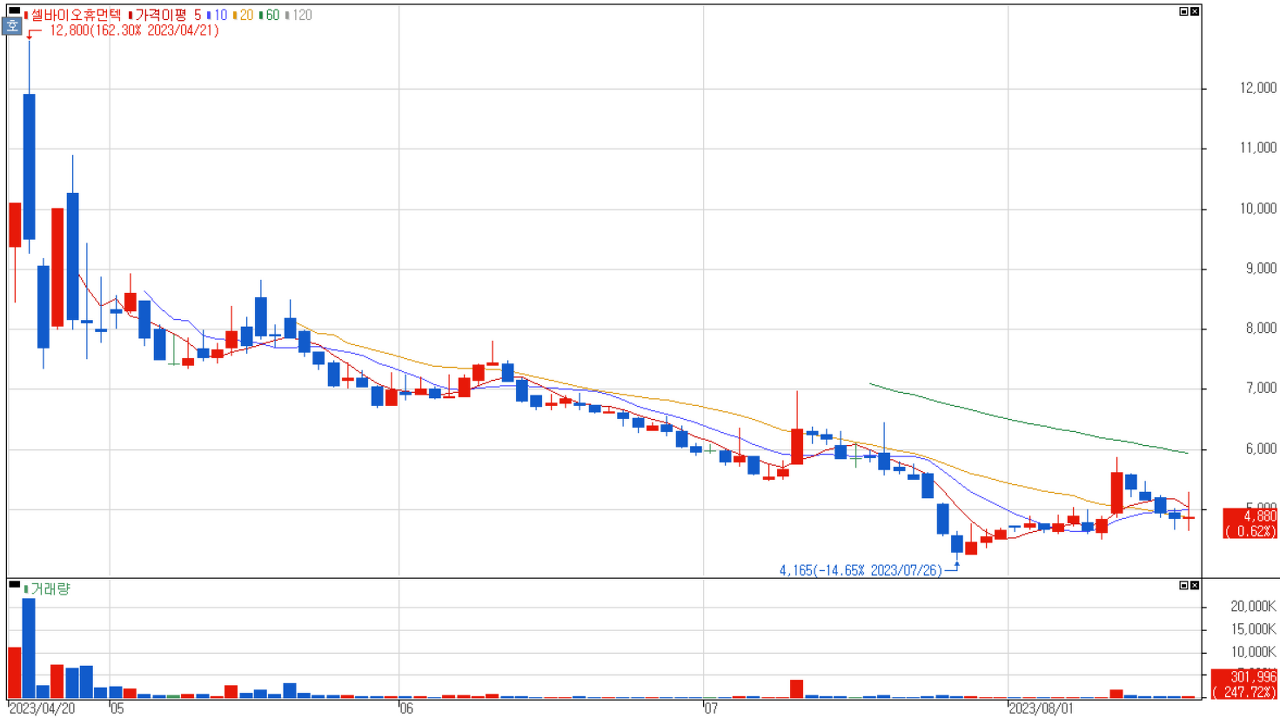The width and height of the screenshot is (1280, 718).
Task: Click the red 301,996 volume tag
Action: pos(1245,684)
